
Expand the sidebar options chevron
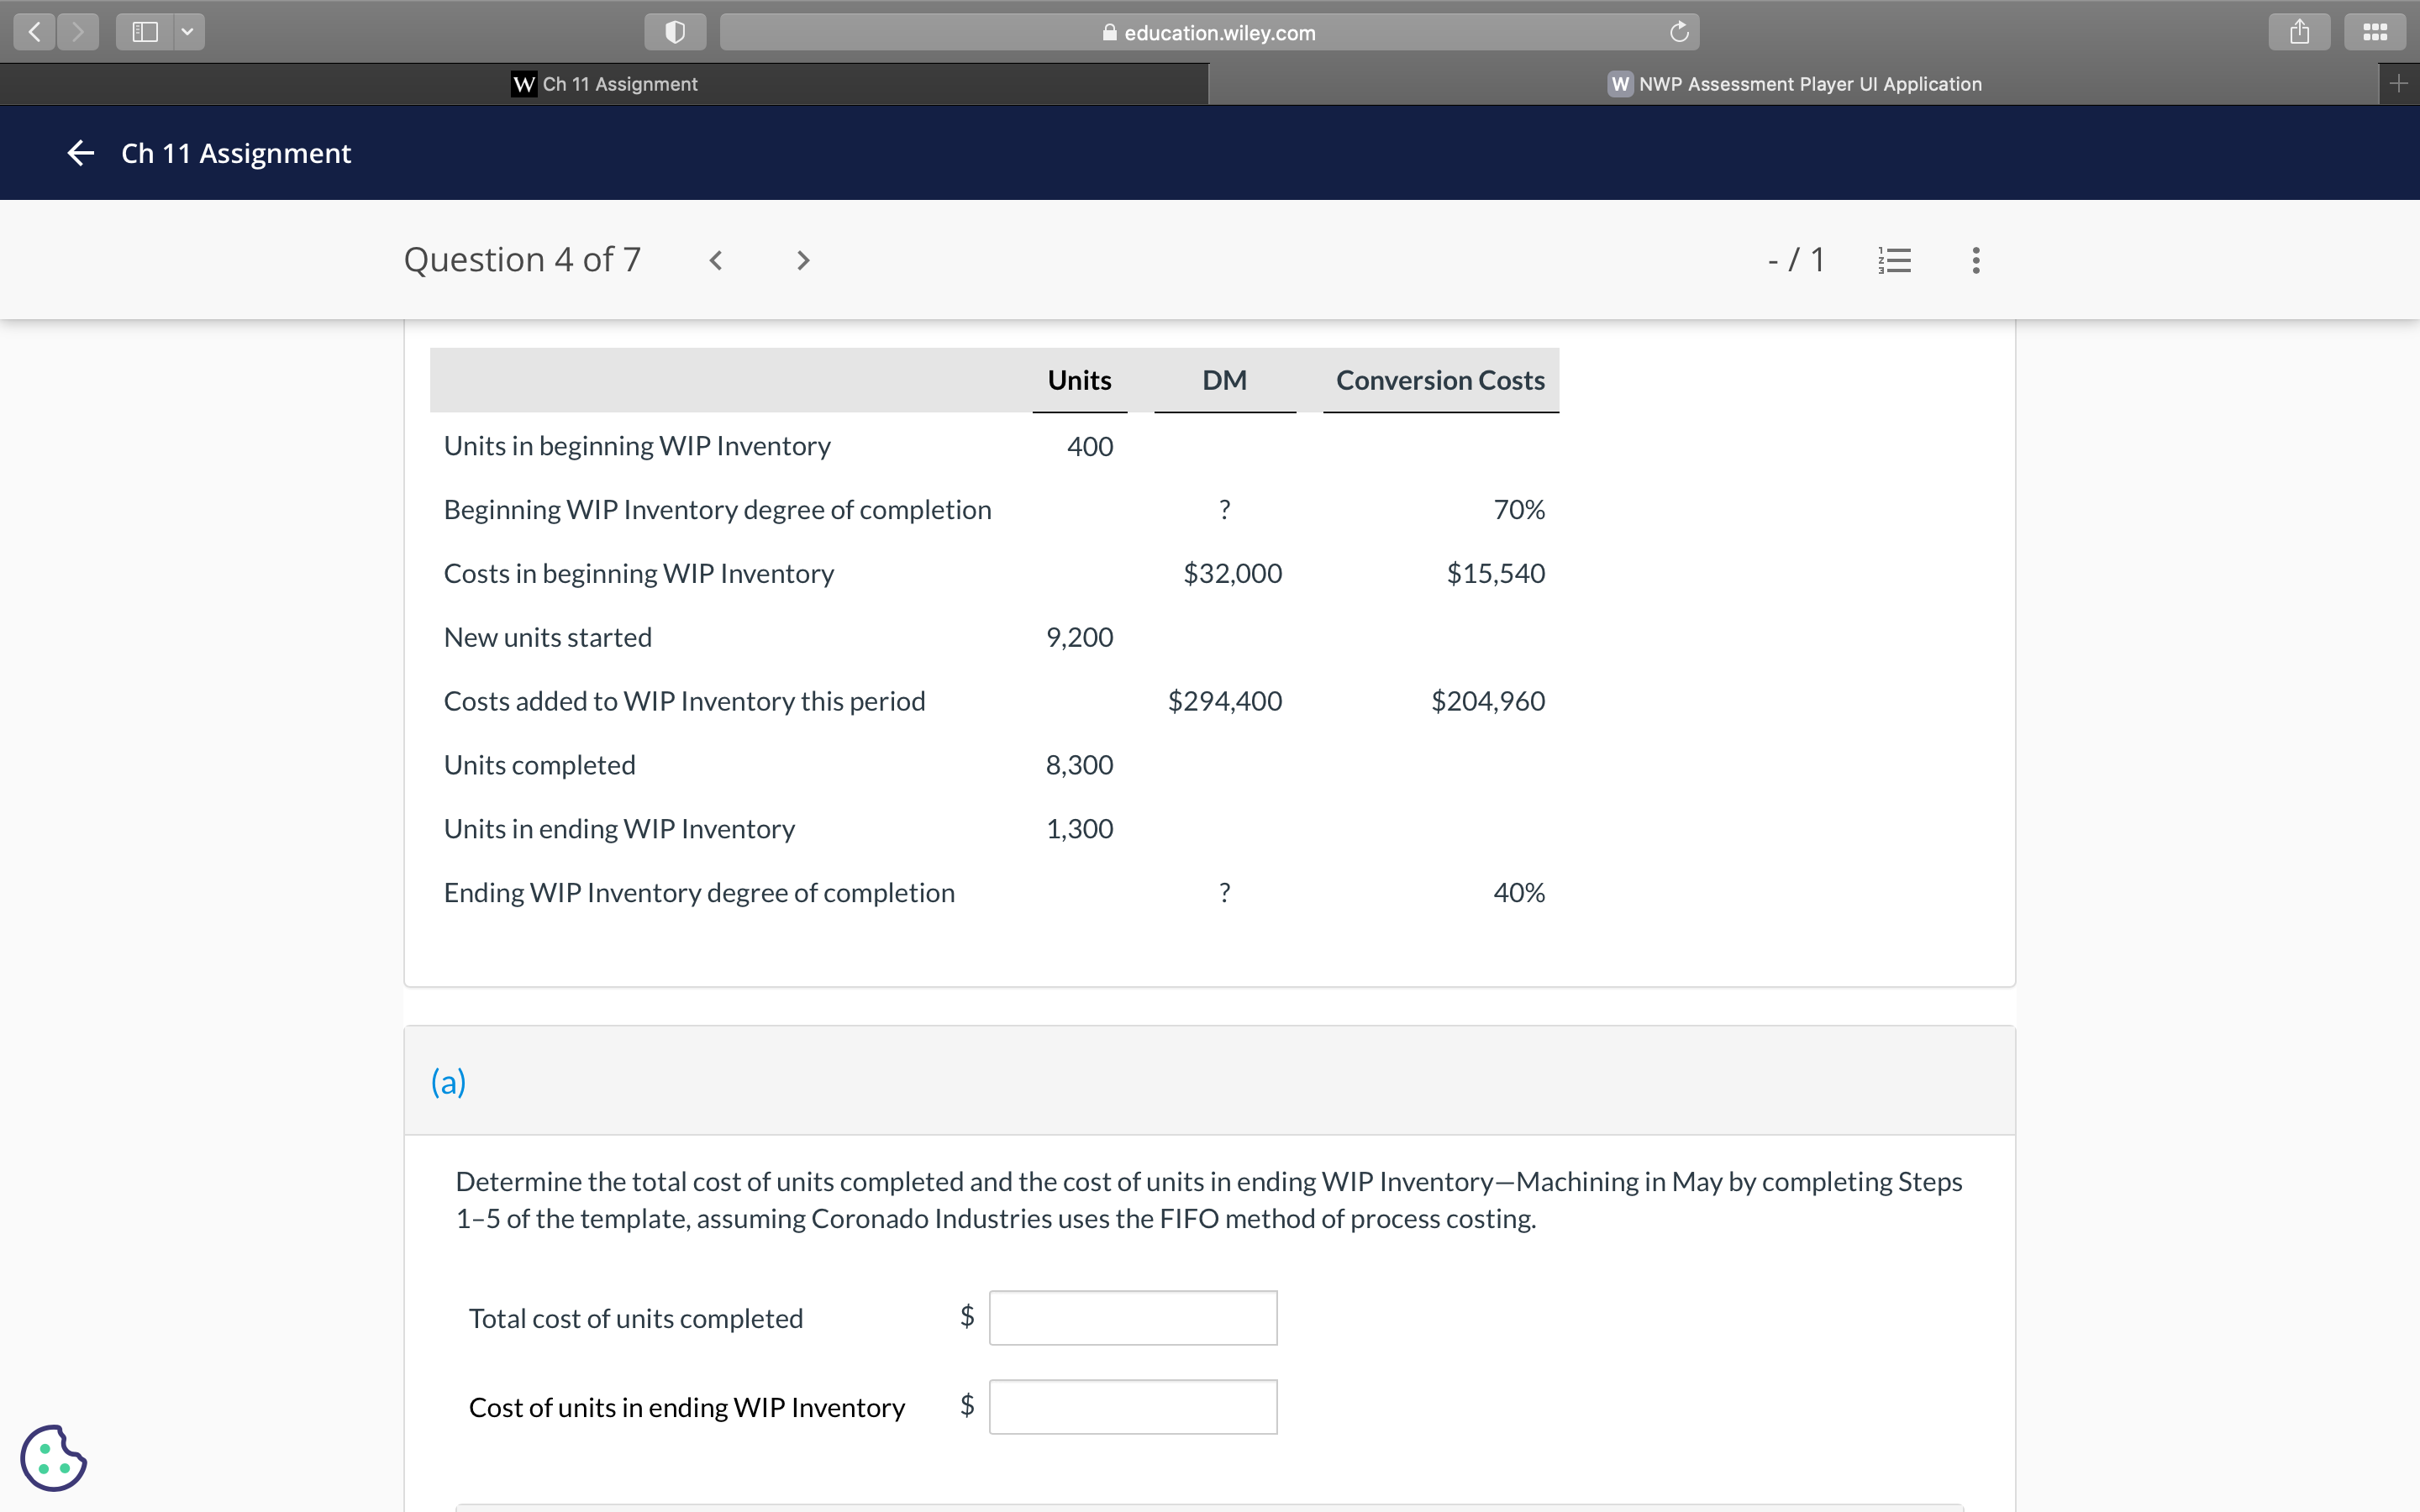(187, 31)
